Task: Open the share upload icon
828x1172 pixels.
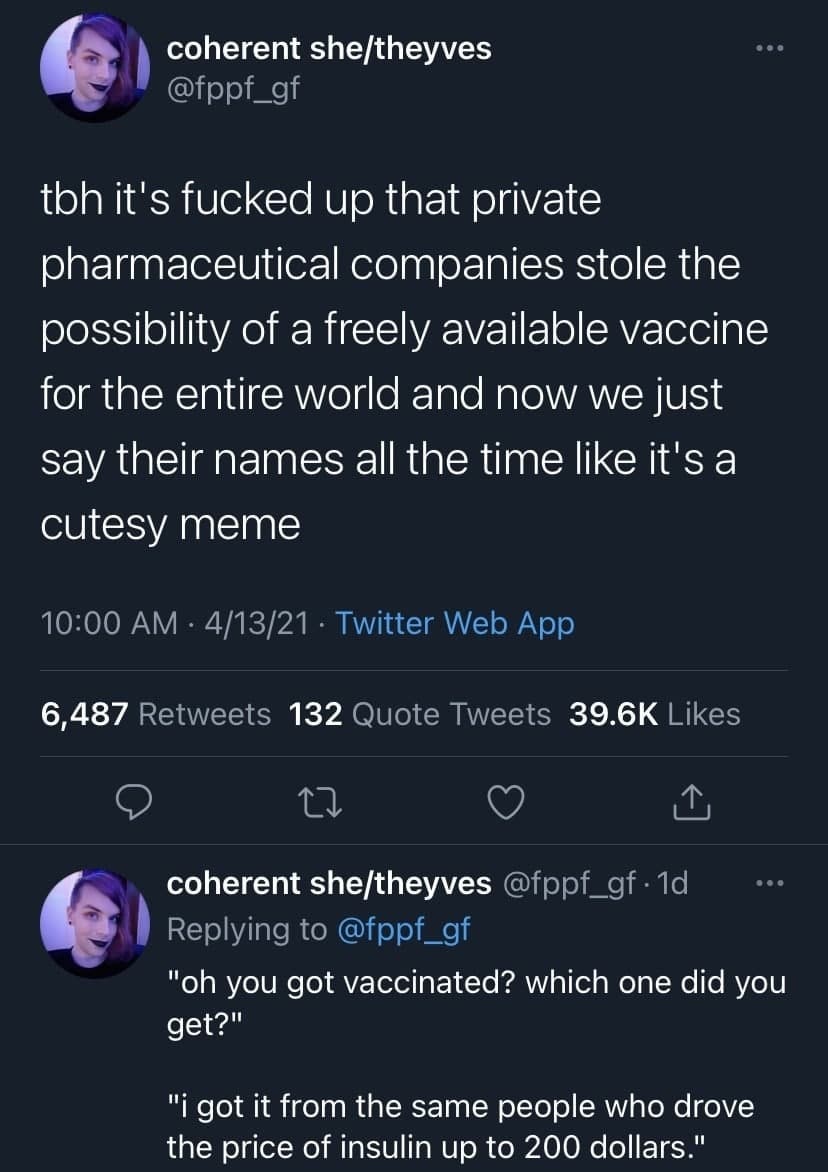Action: click(x=693, y=801)
